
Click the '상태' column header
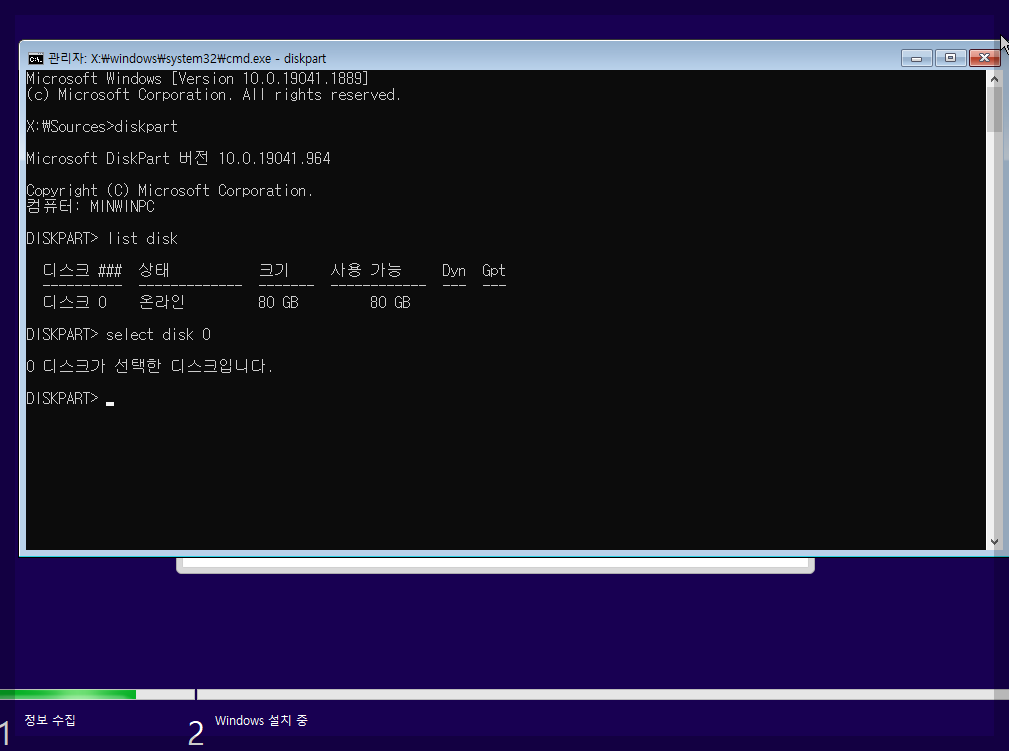[154, 270]
